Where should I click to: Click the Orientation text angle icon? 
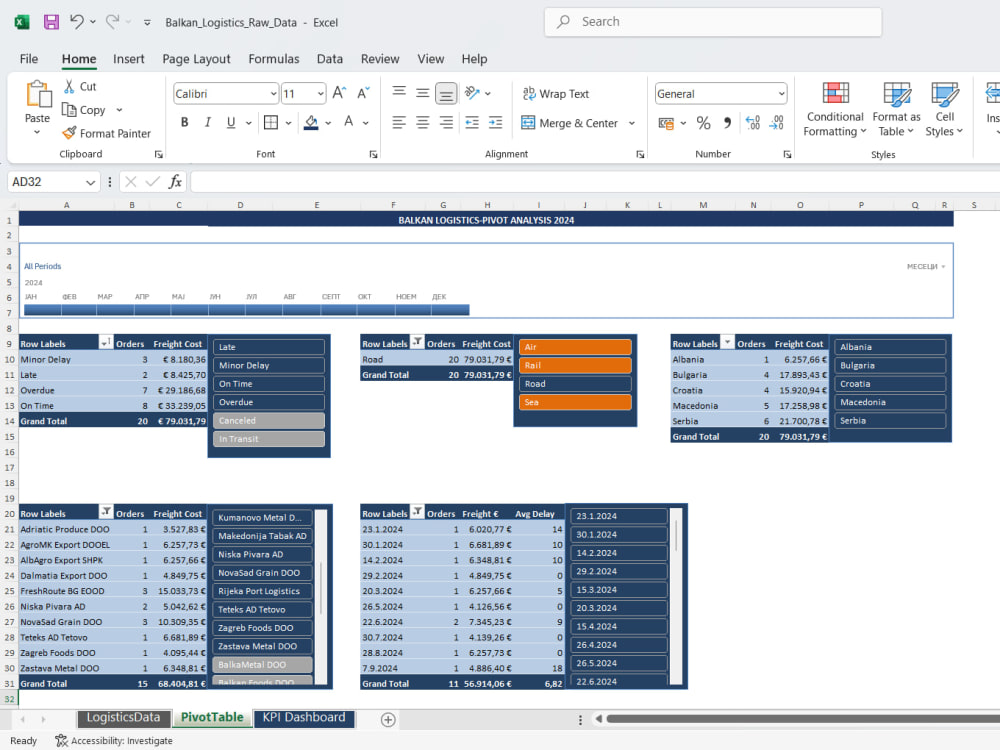pos(472,93)
